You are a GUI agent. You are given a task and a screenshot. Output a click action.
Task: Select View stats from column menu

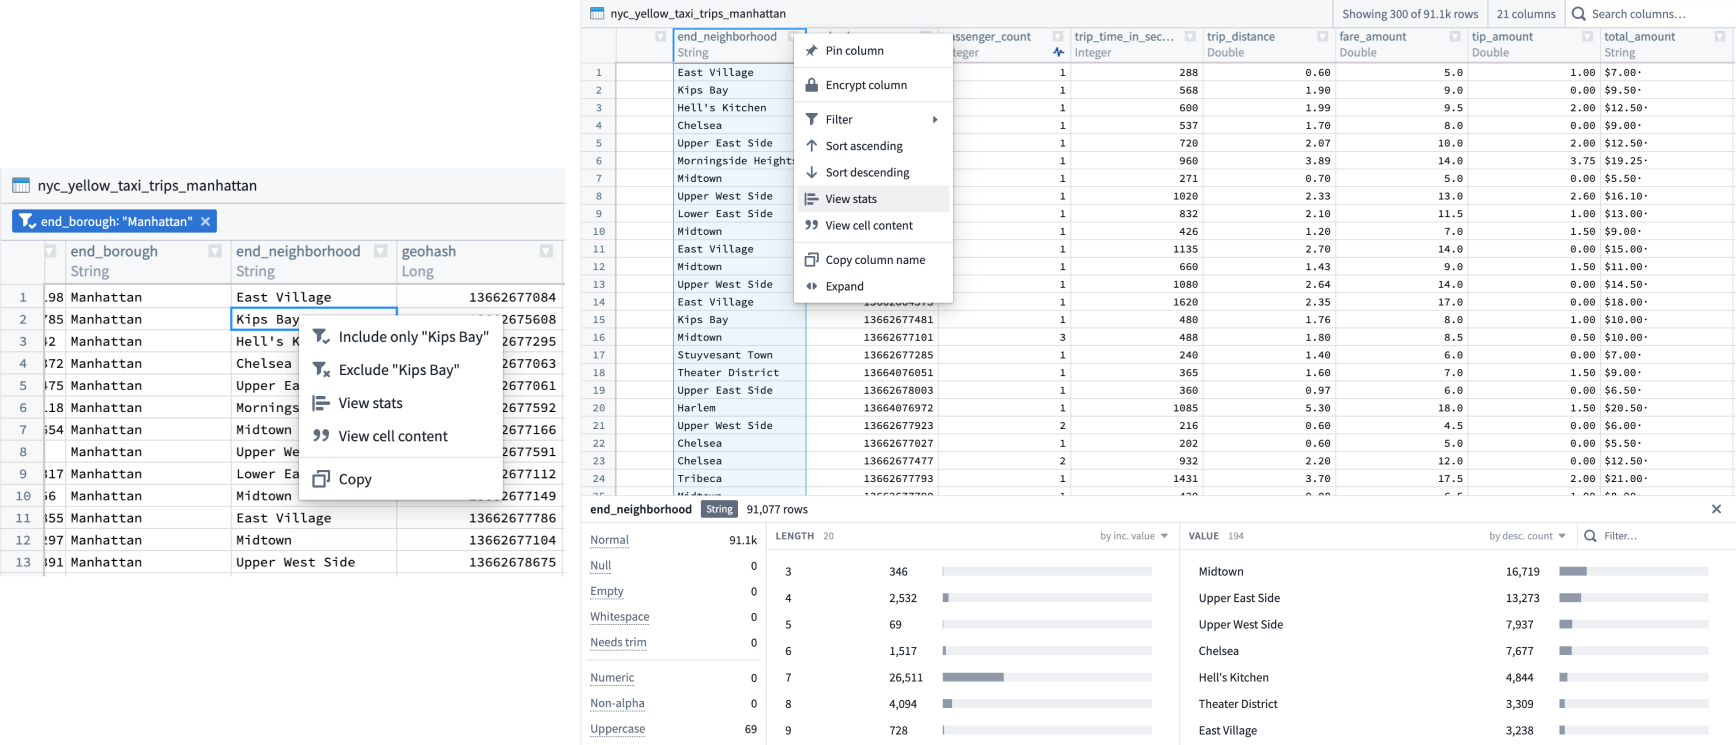851,199
